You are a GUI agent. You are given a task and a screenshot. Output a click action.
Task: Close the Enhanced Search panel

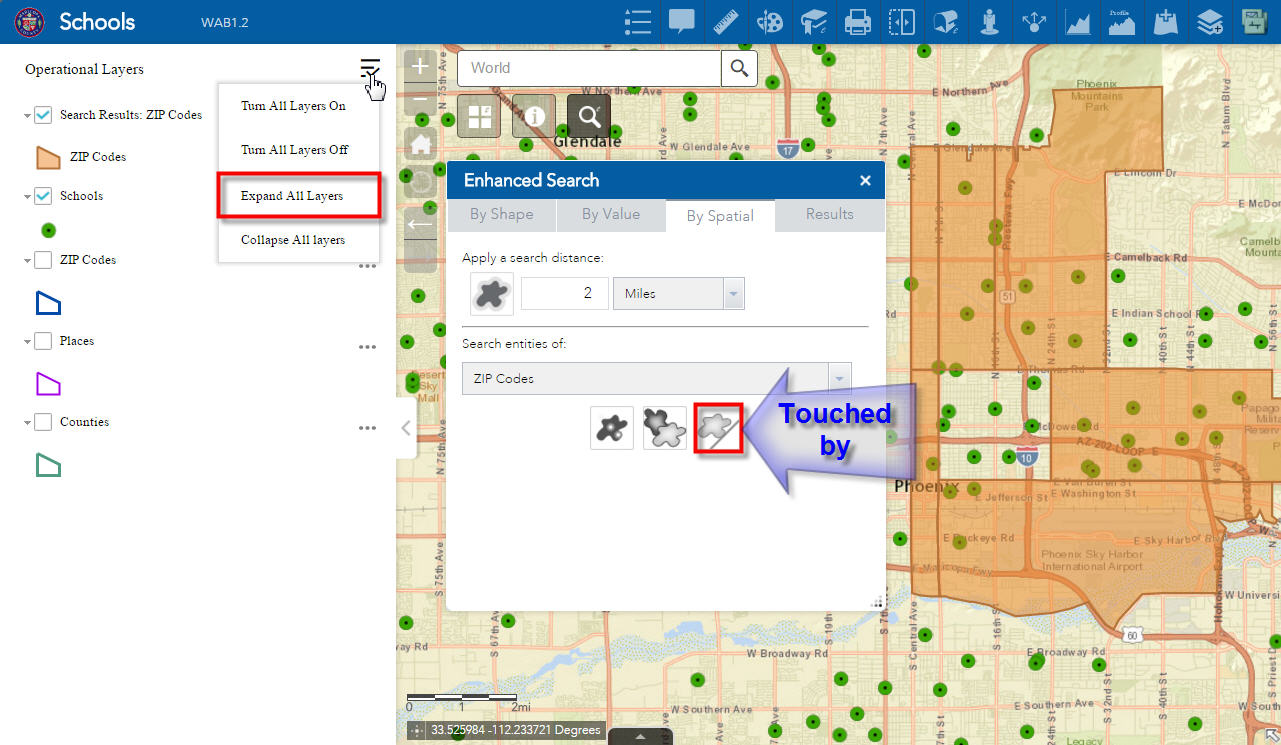coord(865,181)
